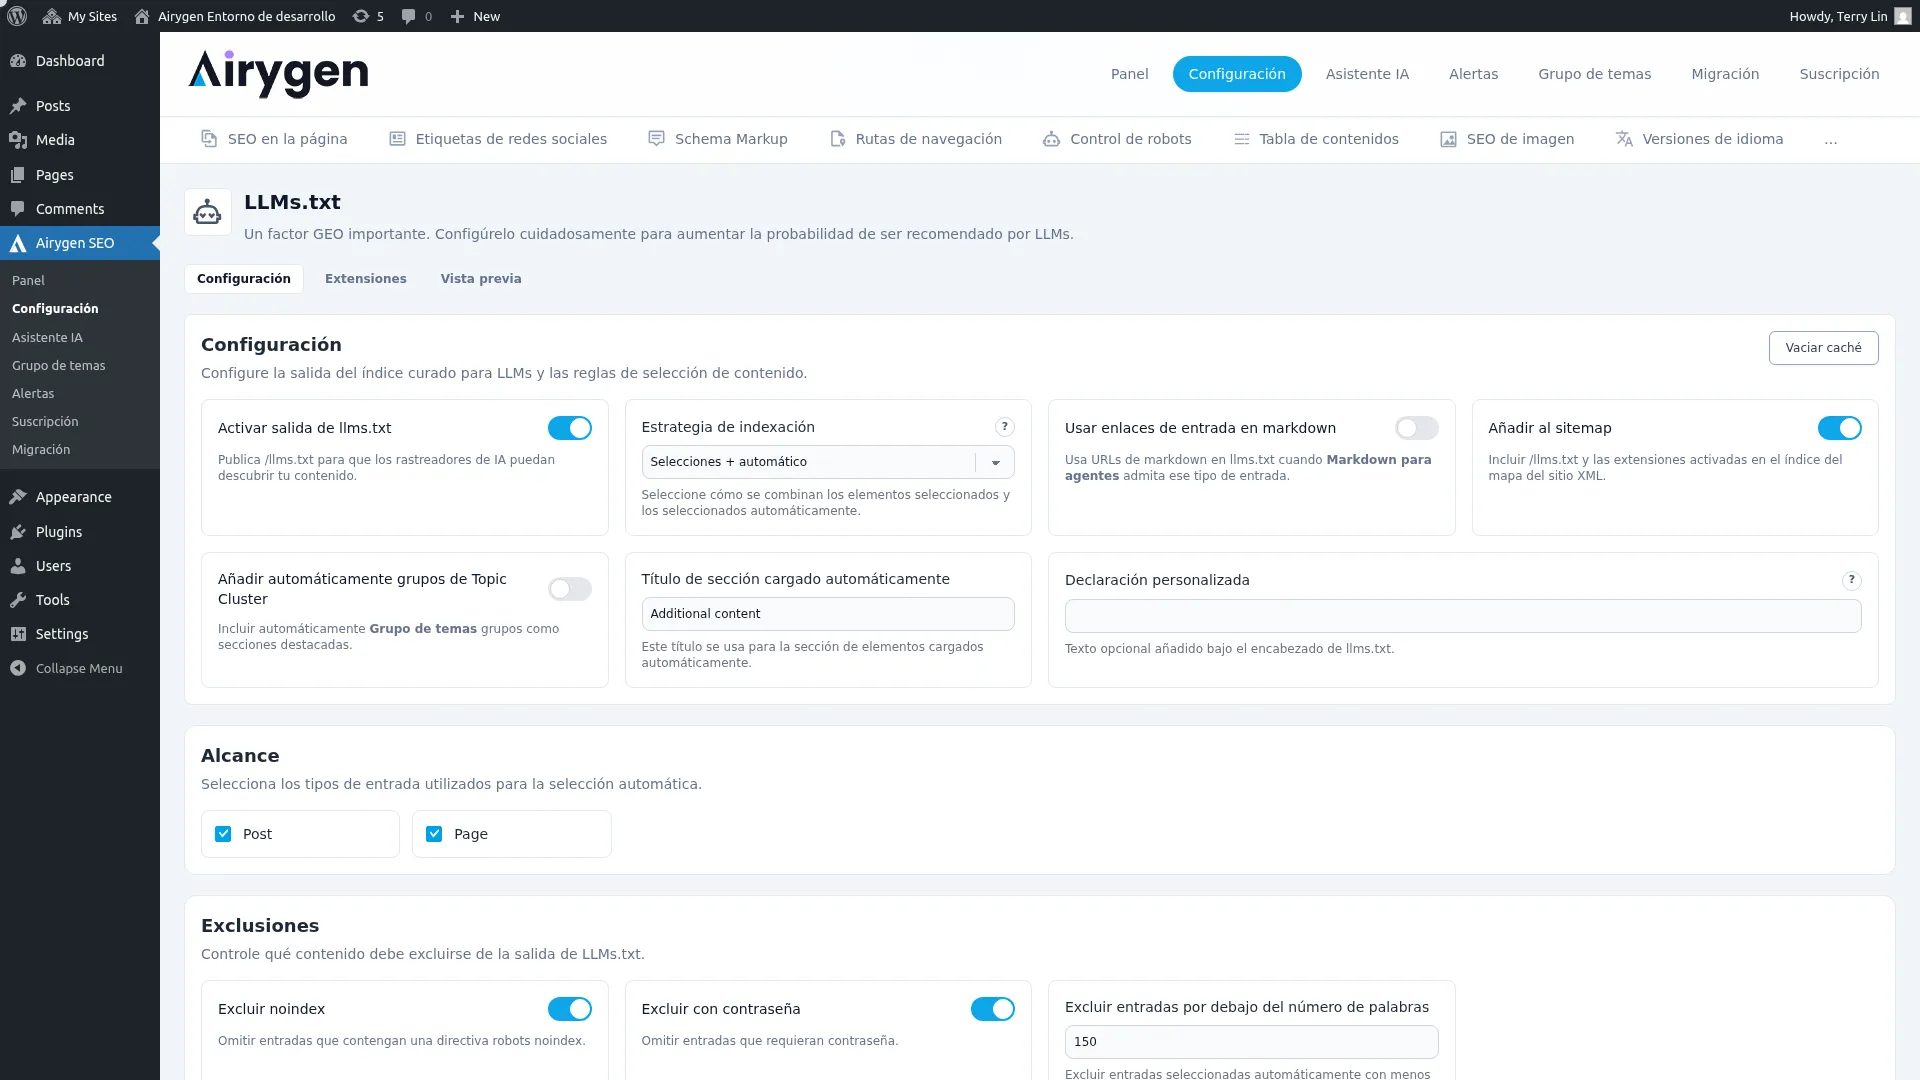
Task: Select the Configuración pill tab
Action: pos(1236,74)
